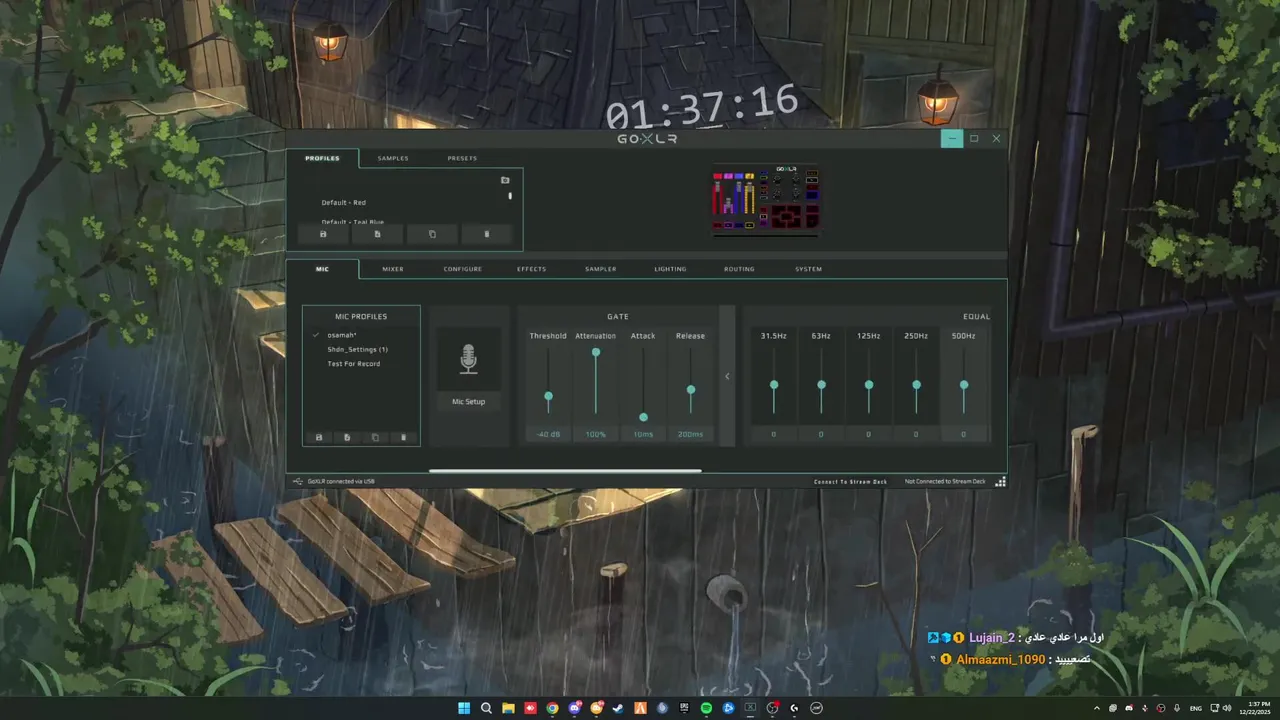Click the profiles list scrollbar
The width and height of the screenshot is (1280, 720).
(x=510, y=196)
